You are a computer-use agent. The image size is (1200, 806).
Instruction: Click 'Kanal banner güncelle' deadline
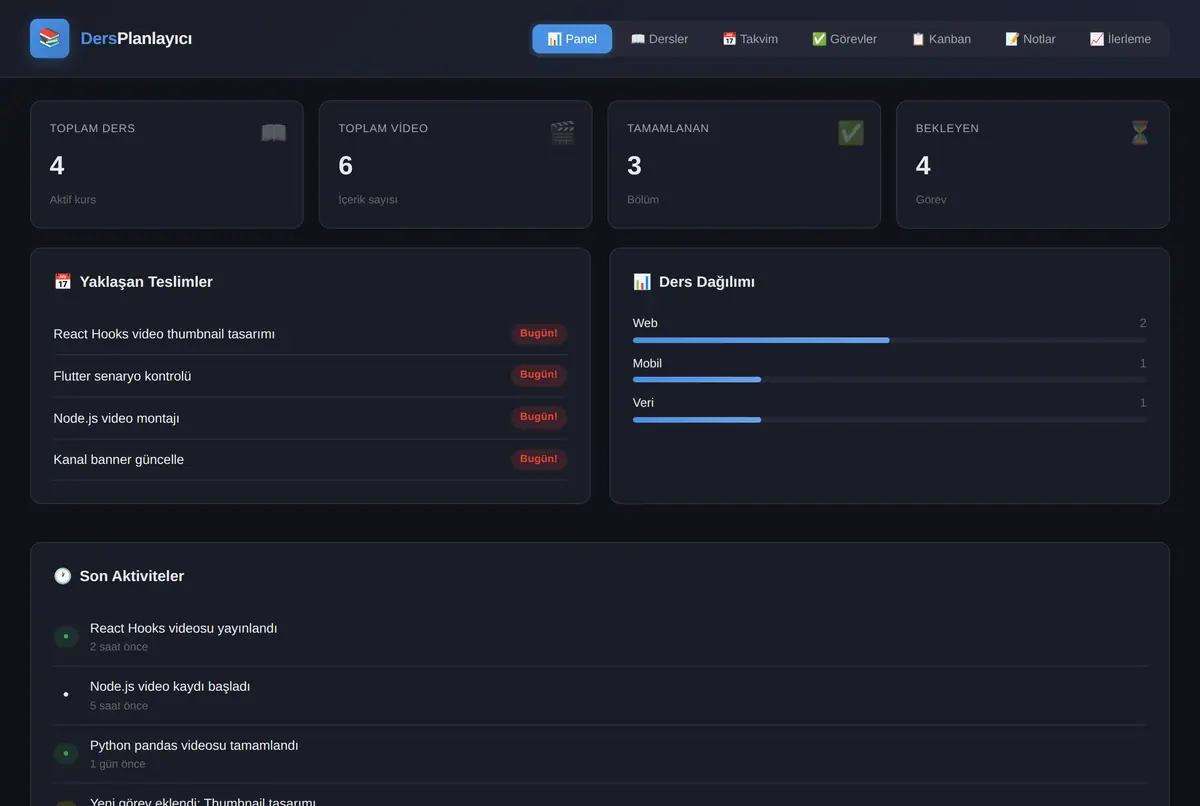tap(119, 460)
